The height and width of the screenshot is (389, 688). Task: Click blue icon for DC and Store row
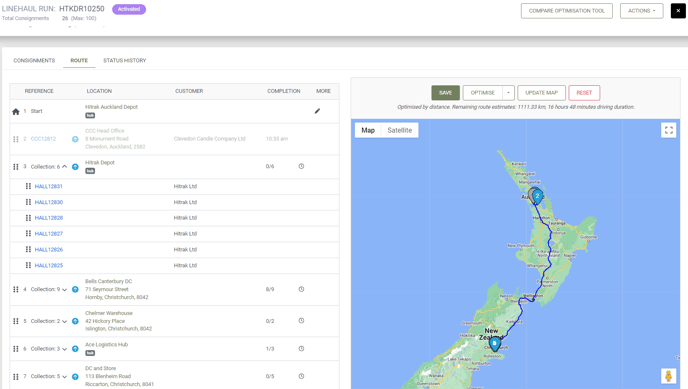pyautogui.click(x=75, y=376)
